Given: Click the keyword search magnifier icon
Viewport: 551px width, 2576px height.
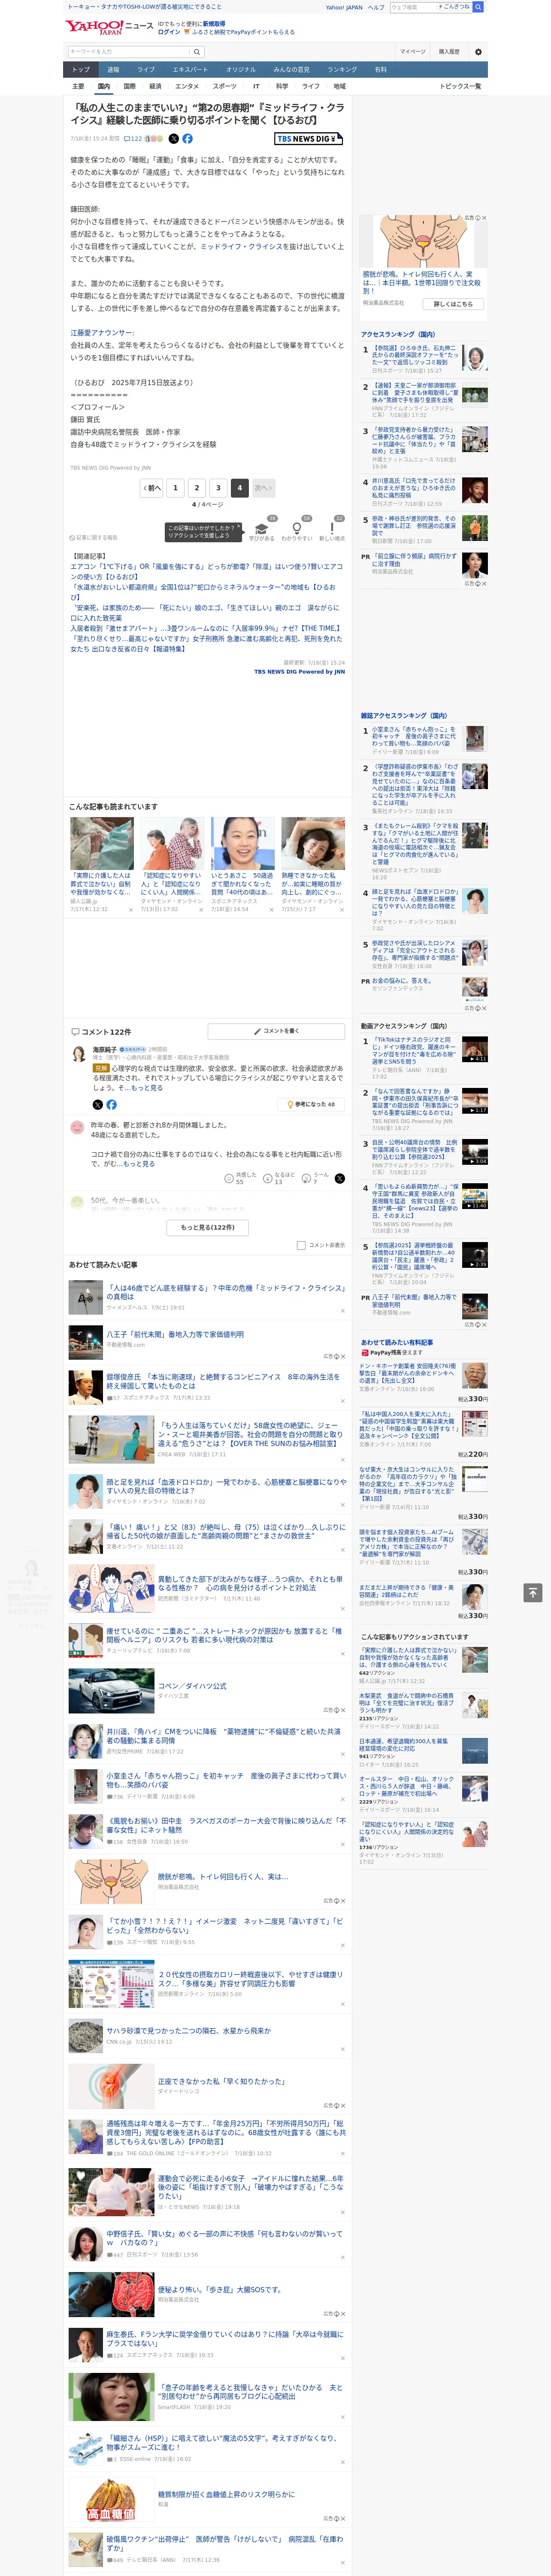Looking at the screenshot, I should pyautogui.click(x=197, y=52).
